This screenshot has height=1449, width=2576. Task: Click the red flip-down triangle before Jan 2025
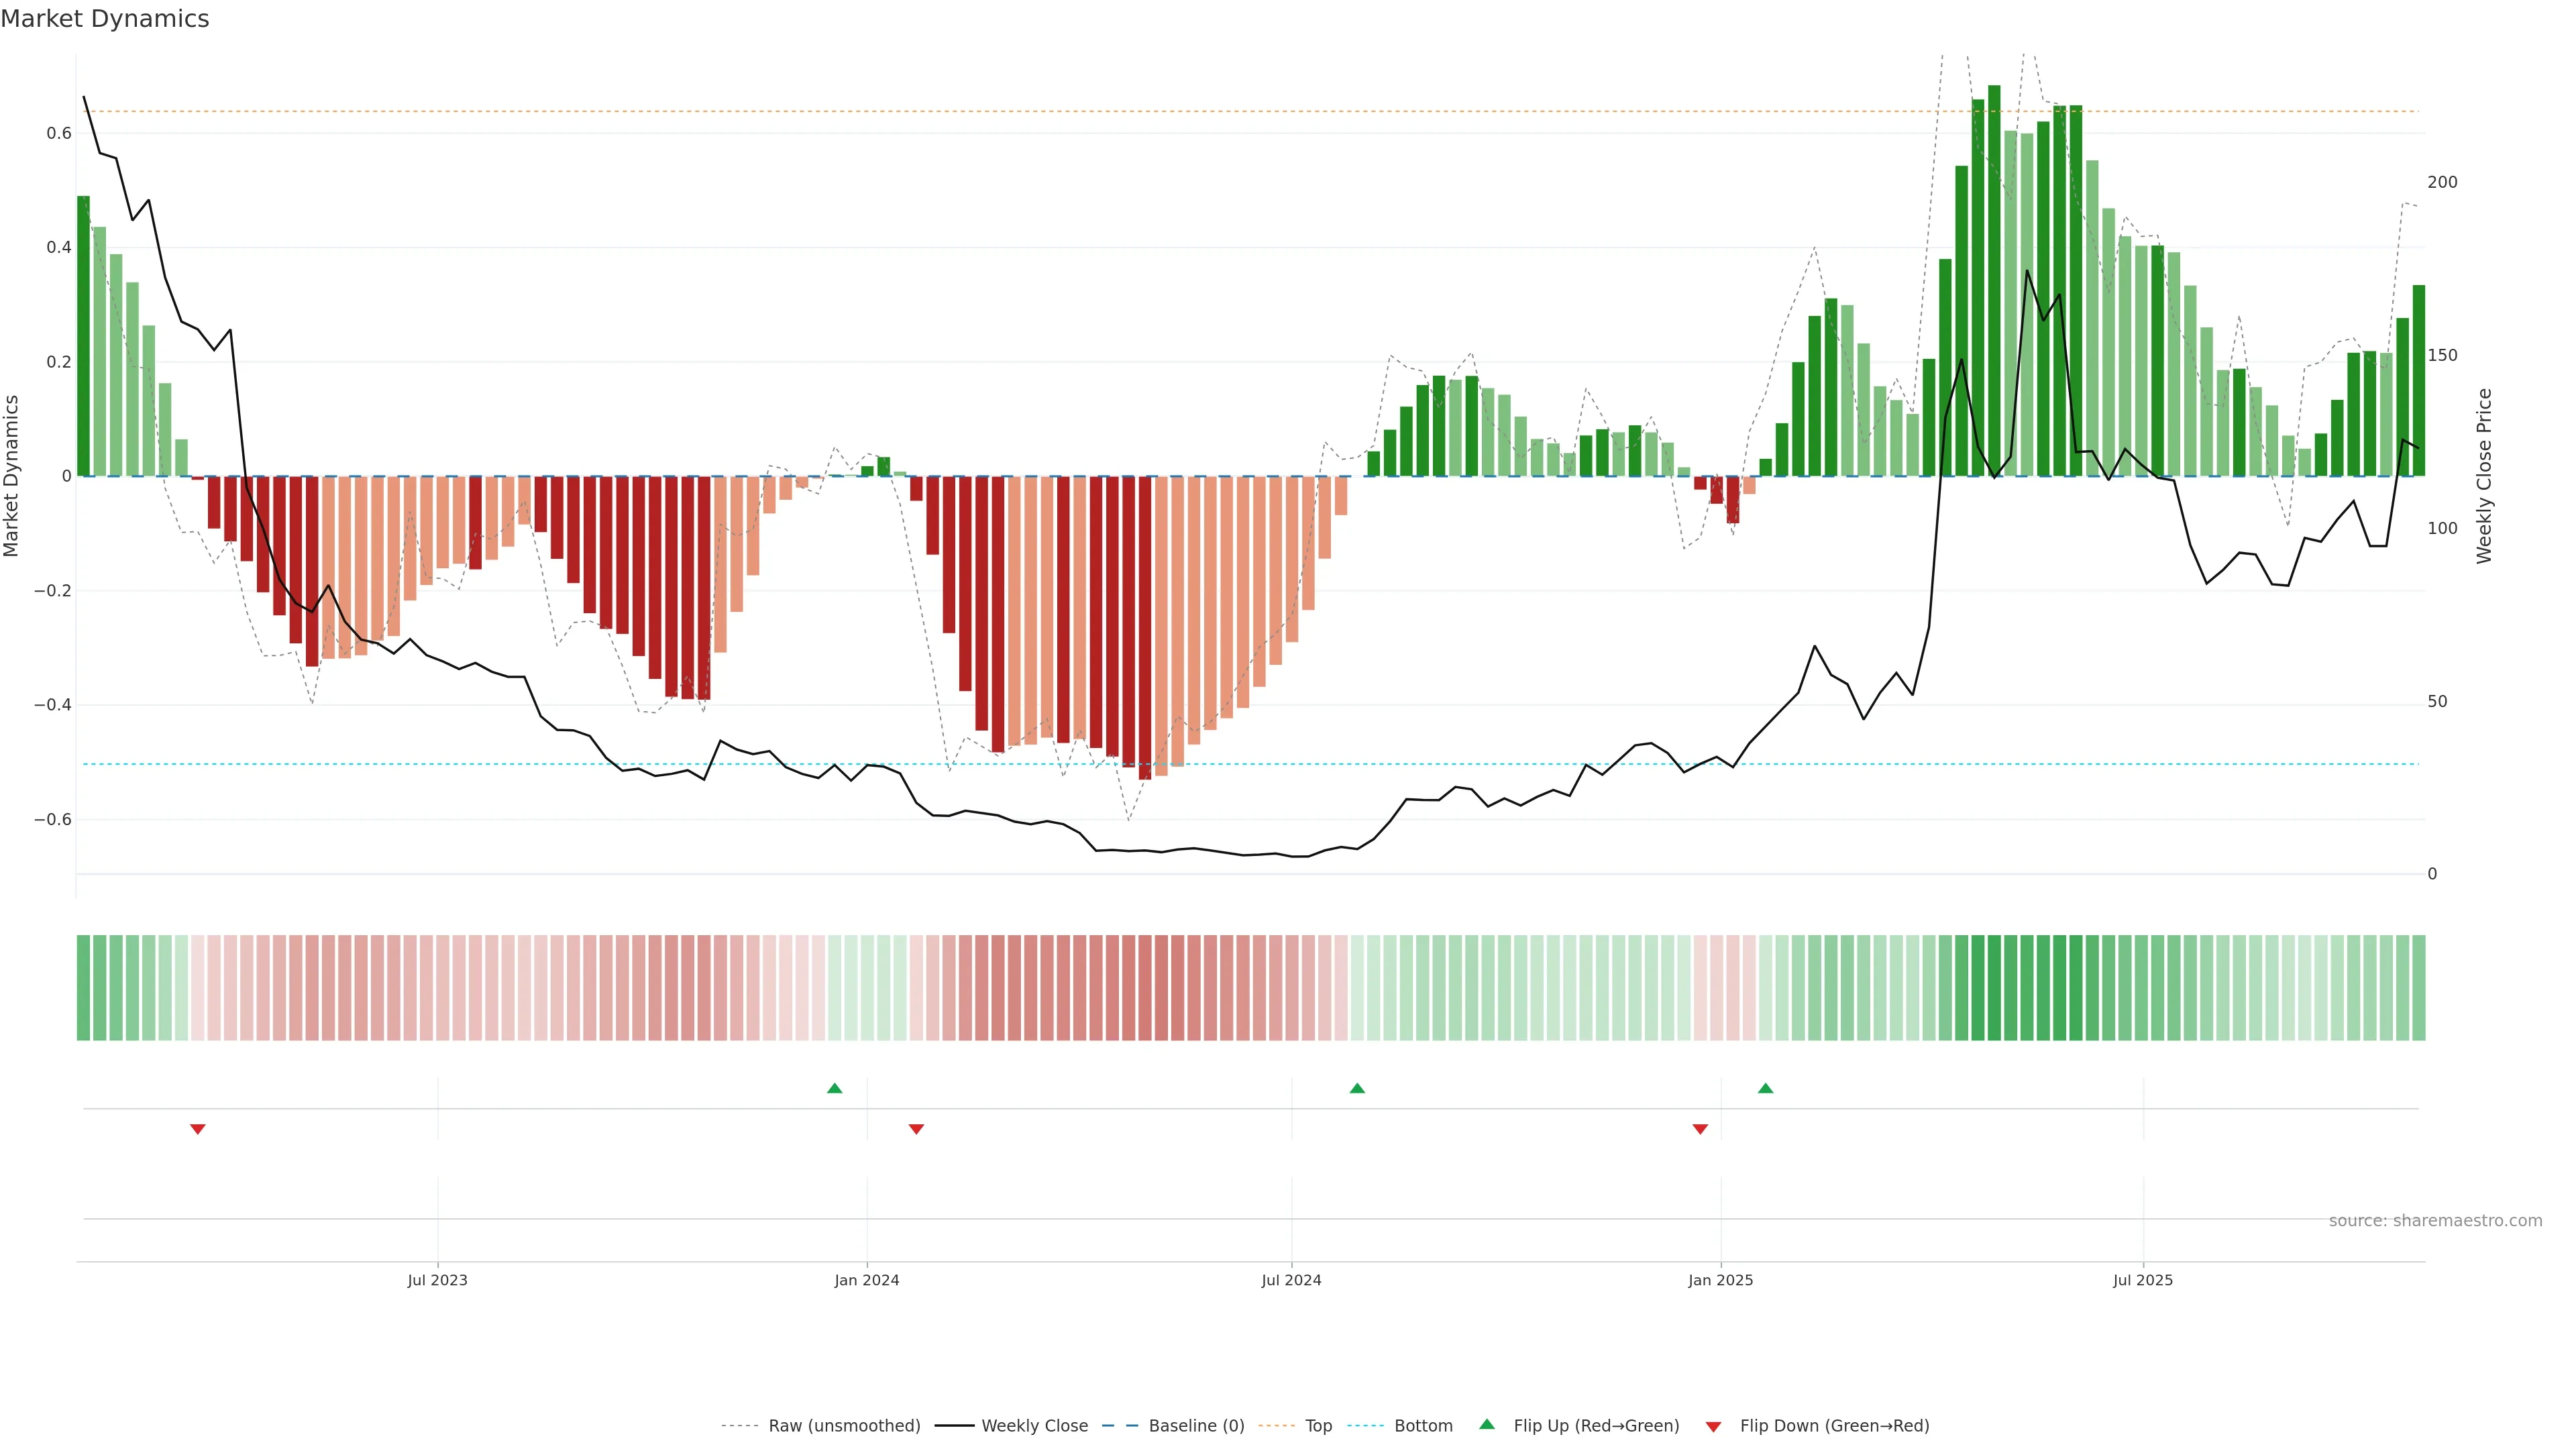pyautogui.click(x=1700, y=1129)
